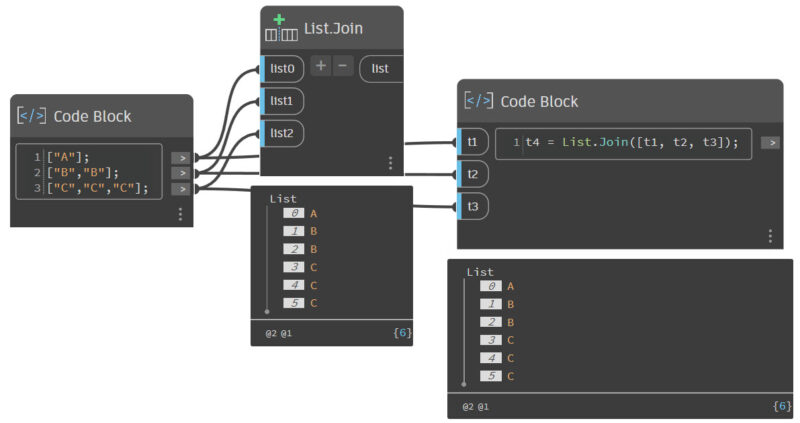The image size is (800, 423).
Task: Open the left Code Block options menu (three dots)
Action: click(180, 214)
